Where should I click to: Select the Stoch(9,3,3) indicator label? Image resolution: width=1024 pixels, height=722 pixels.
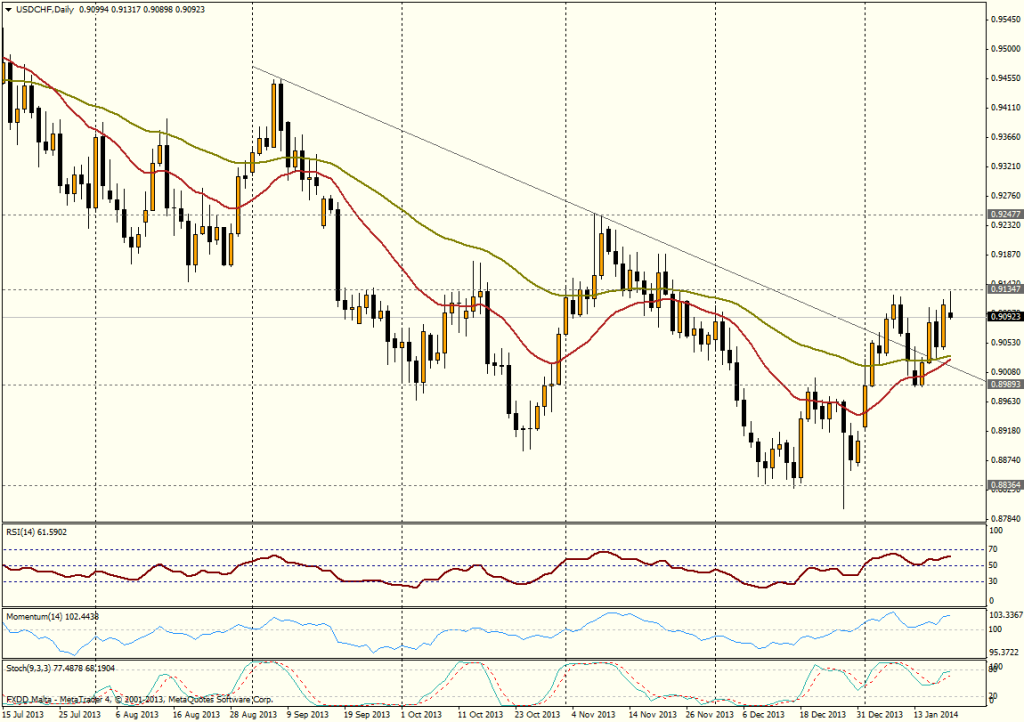31,668
